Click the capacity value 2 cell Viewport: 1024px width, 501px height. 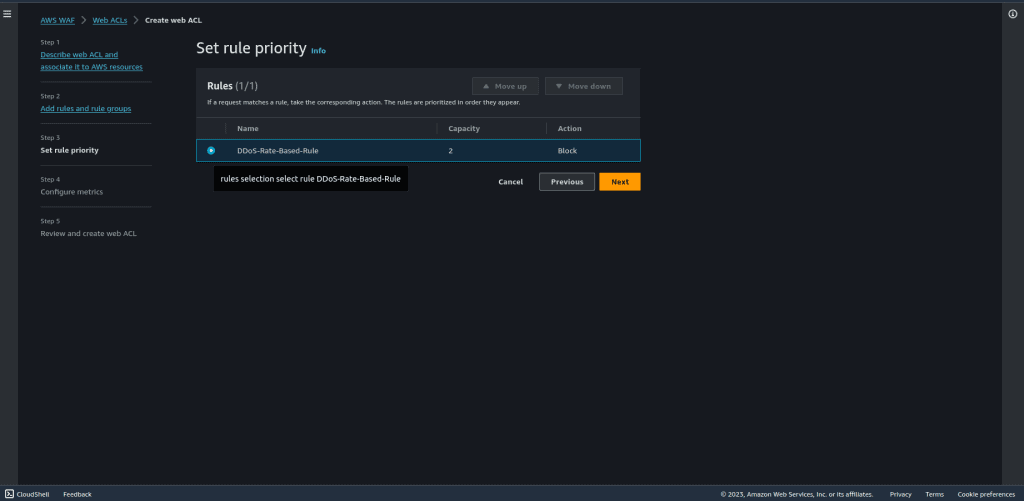(x=451, y=151)
